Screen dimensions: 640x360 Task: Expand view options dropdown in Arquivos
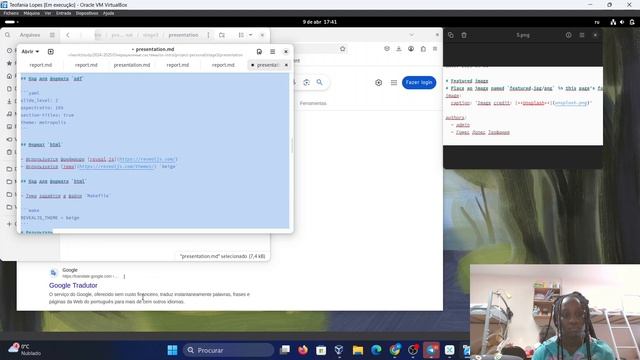[x=251, y=35]
